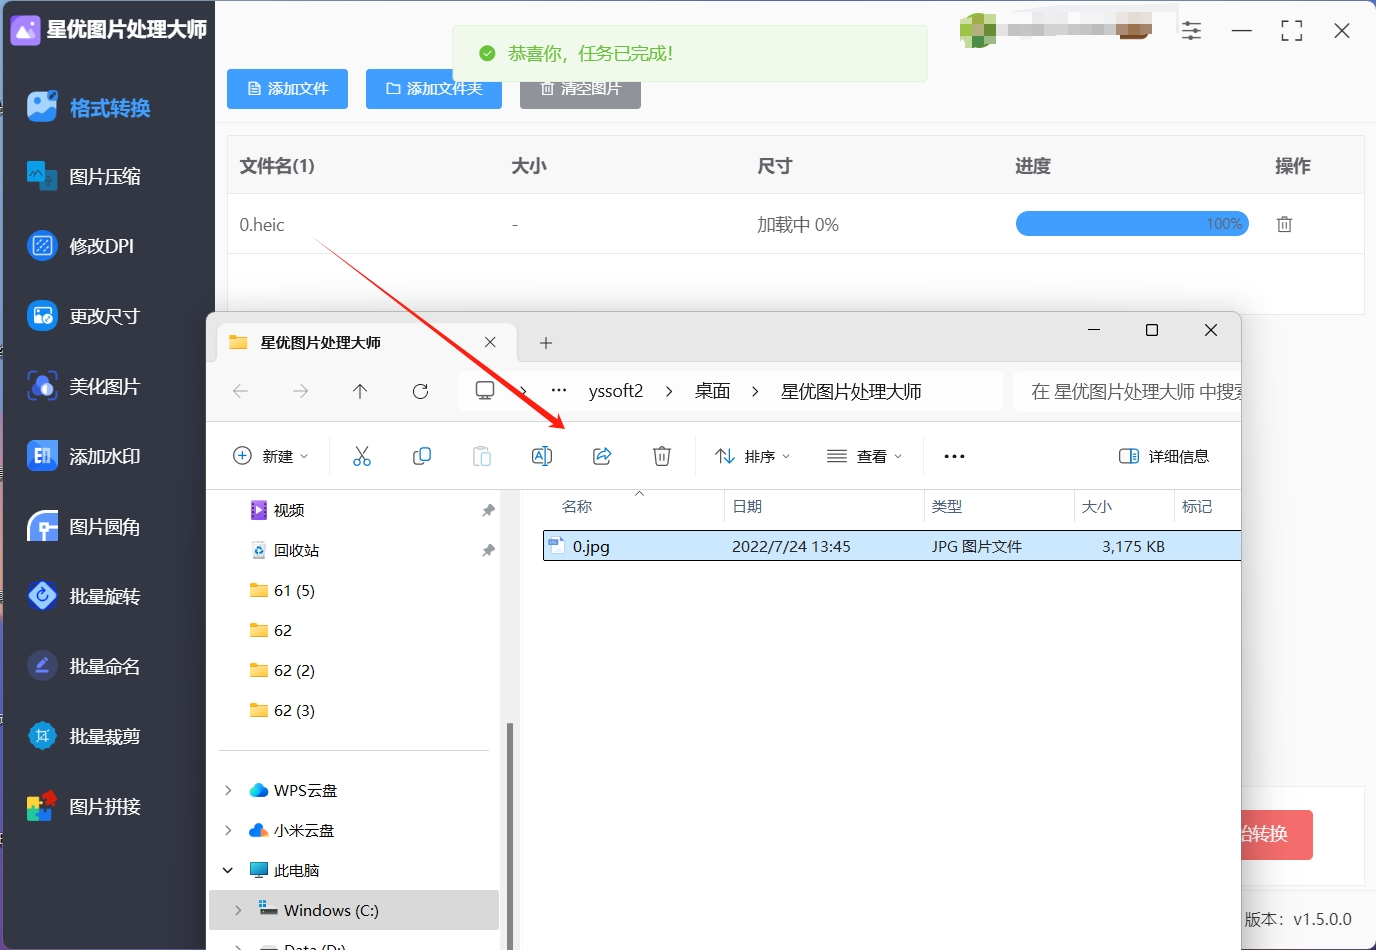Viewport: 1376px width, 950px height.
Task: Open the 图片压缩 image compression module
Action: click(x=84, y=177)
